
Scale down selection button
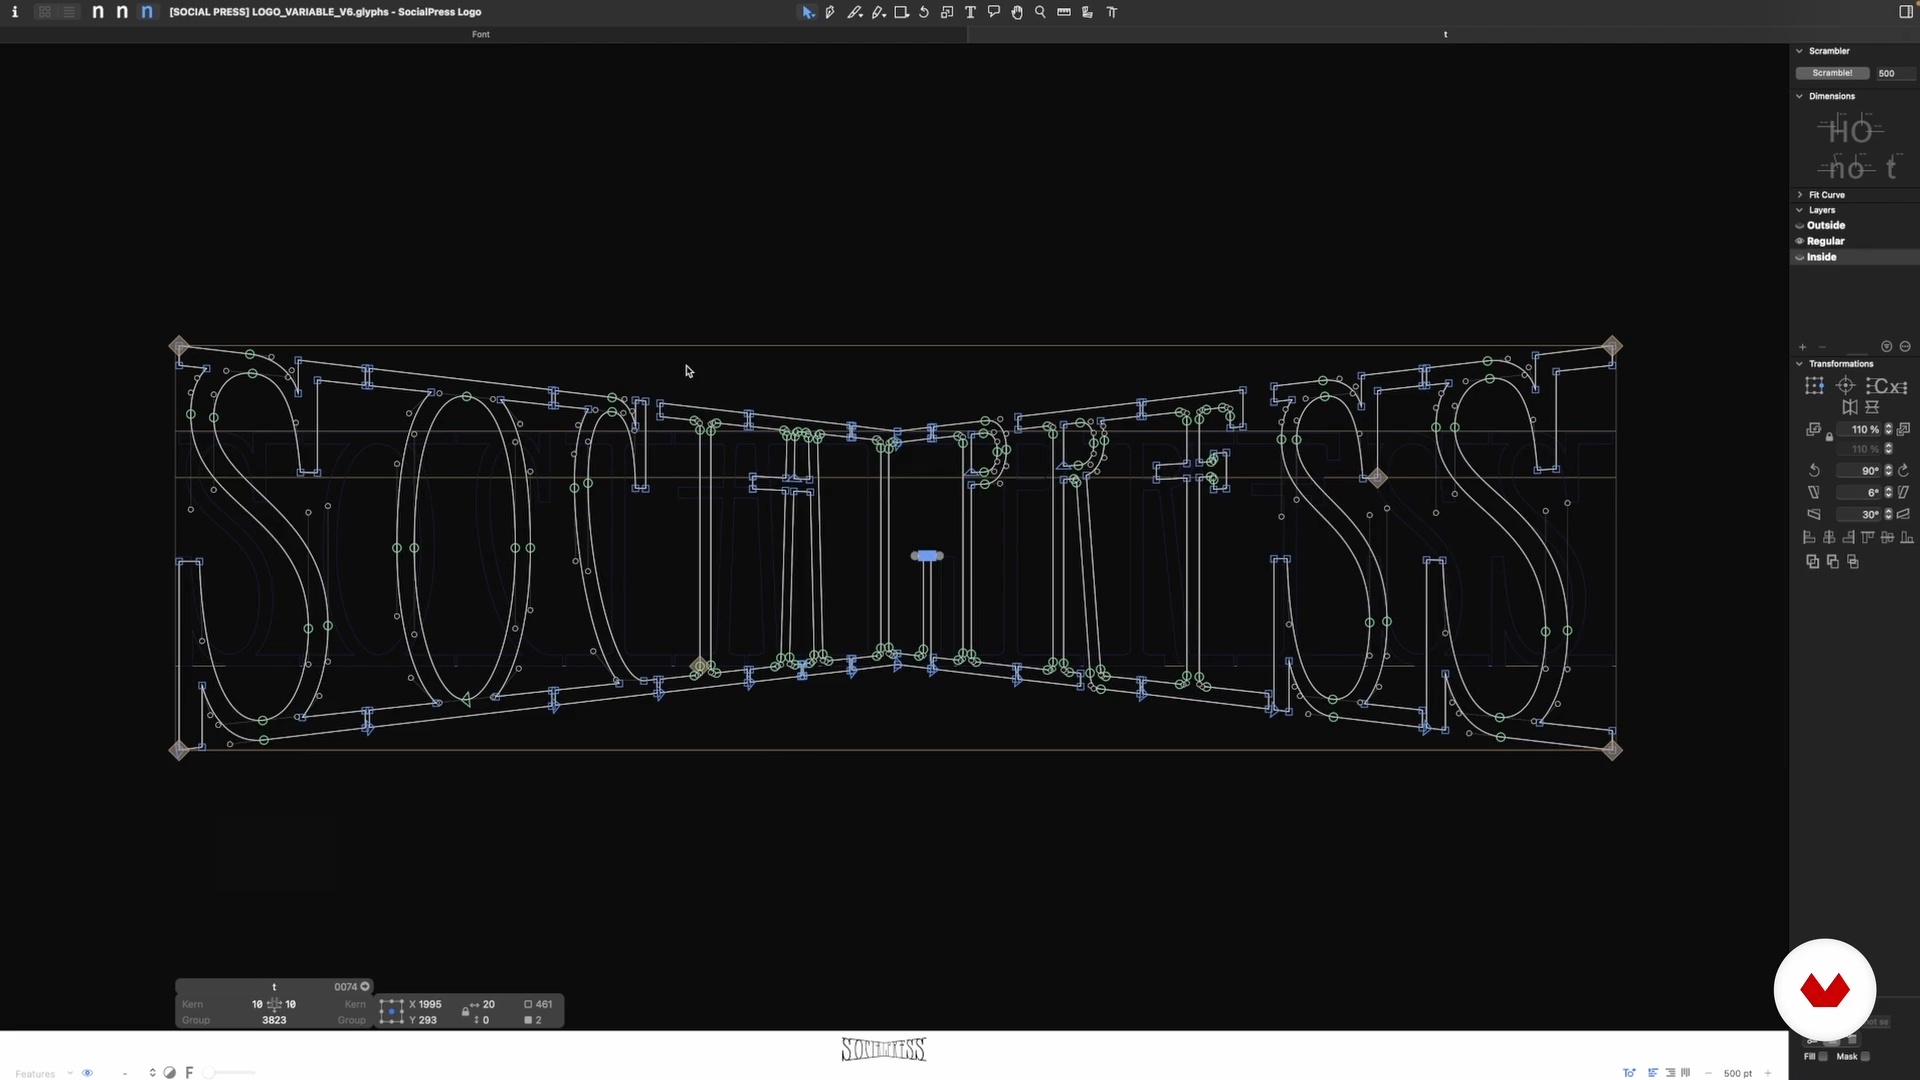(1813, 429)
